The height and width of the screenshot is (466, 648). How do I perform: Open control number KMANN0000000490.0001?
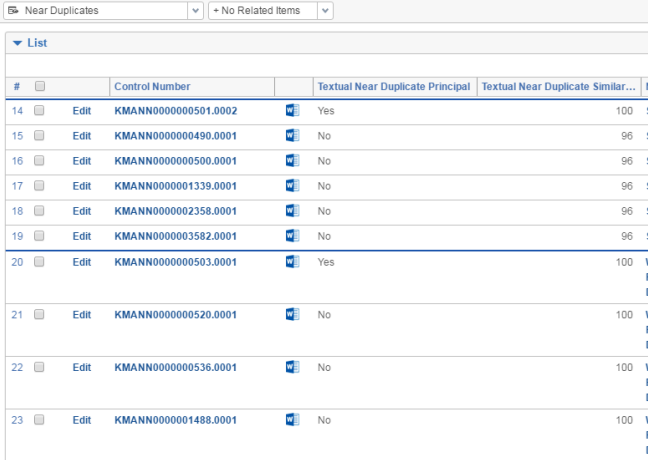[176, 136]
